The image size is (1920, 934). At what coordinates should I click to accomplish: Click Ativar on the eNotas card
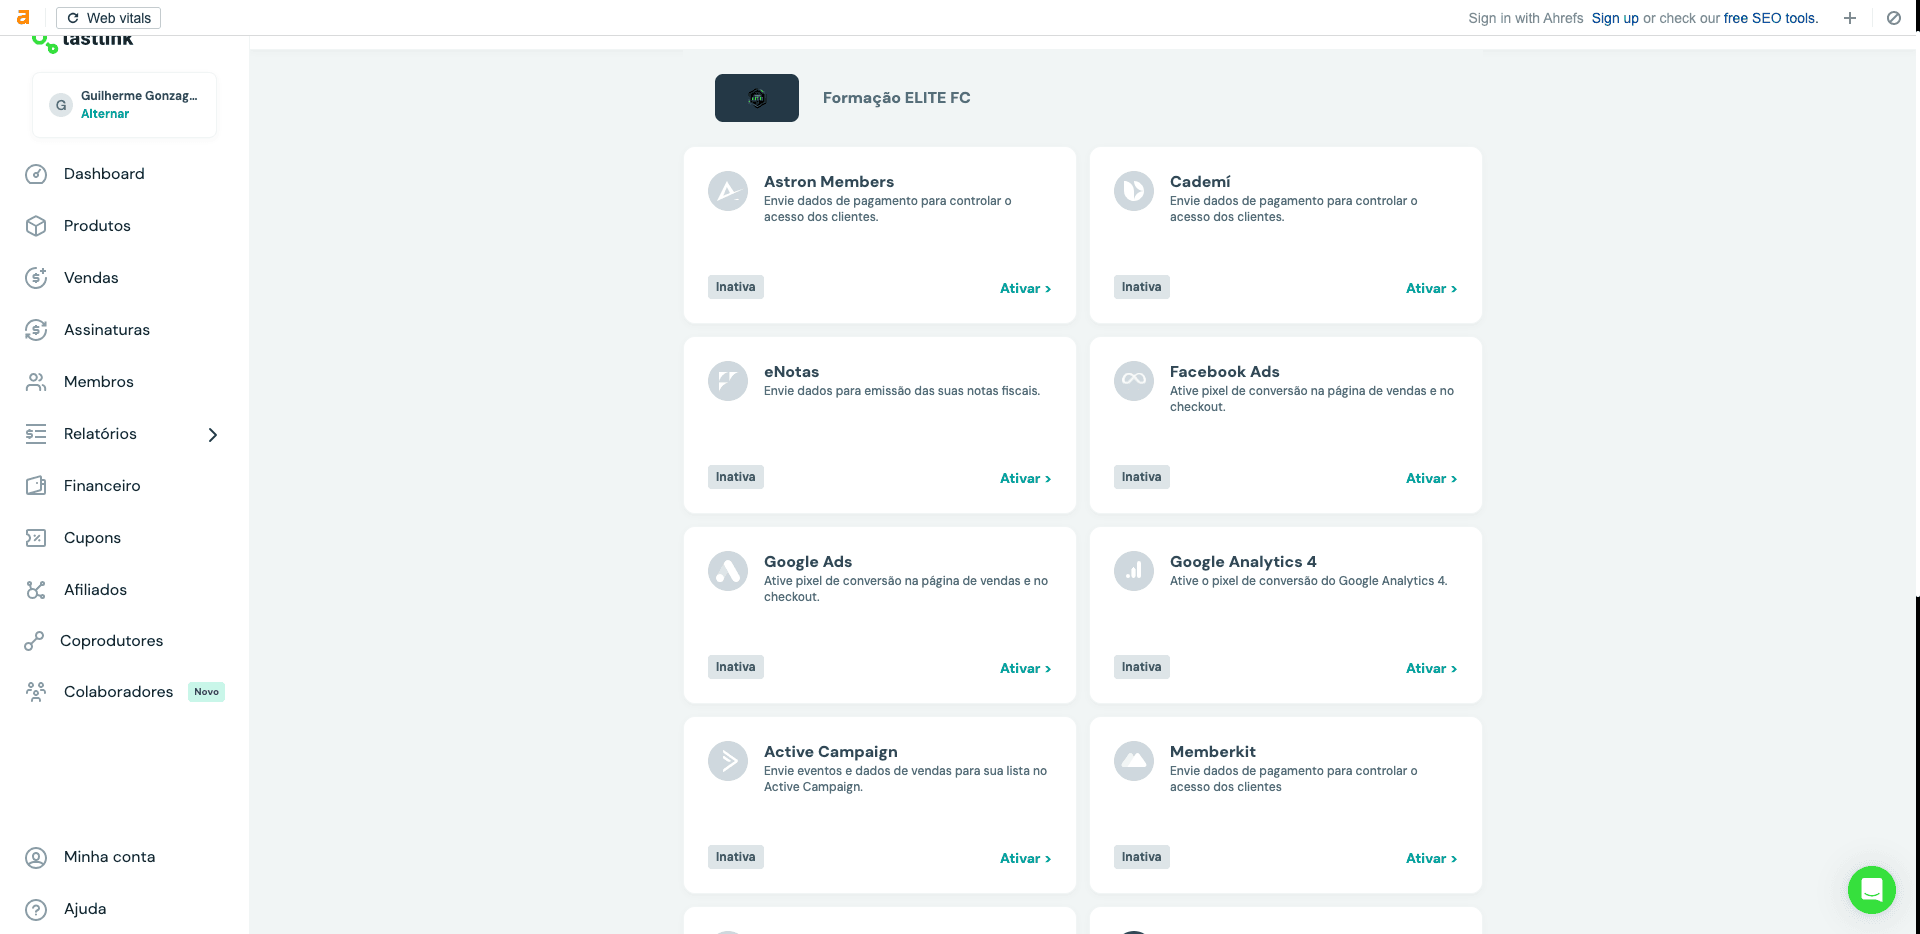[1025, 479]
